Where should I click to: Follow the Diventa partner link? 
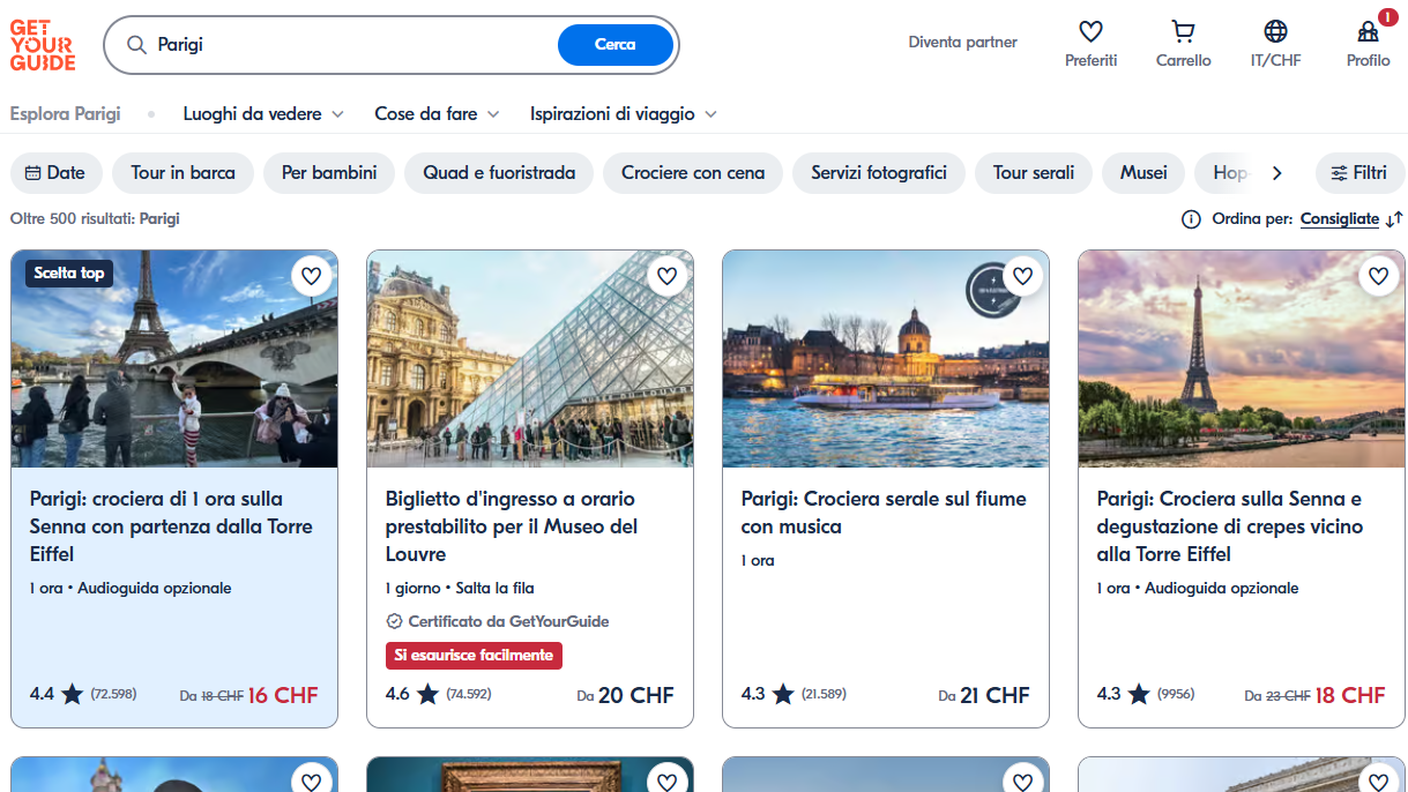[x=962, y=42]
